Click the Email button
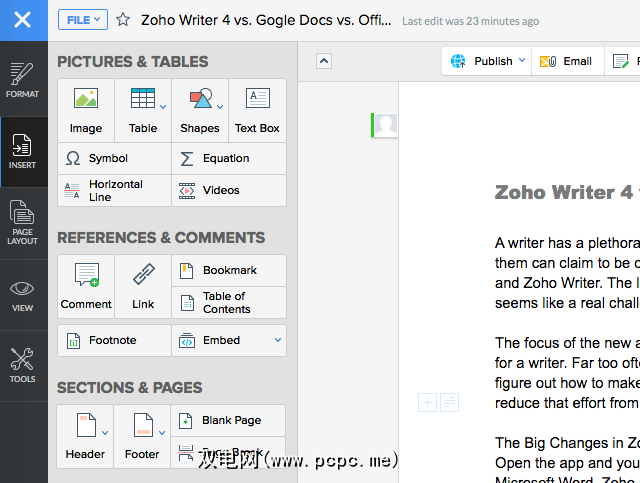Screen dimensions: 640x483 pyautogui.click(x=567, y=61)
